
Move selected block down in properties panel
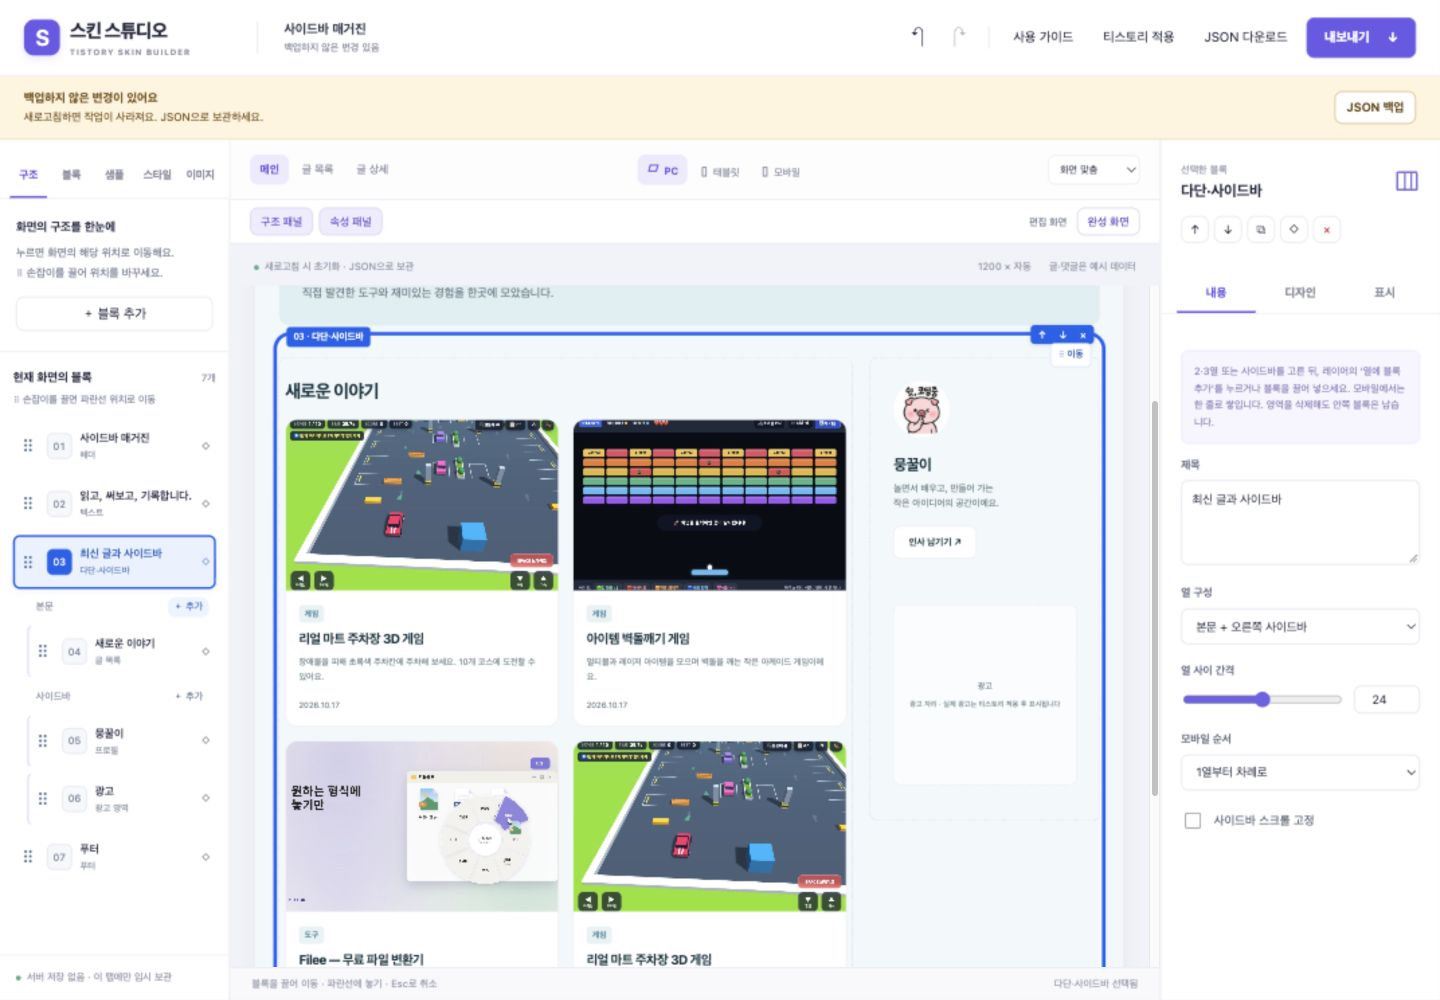point(1228,229)
